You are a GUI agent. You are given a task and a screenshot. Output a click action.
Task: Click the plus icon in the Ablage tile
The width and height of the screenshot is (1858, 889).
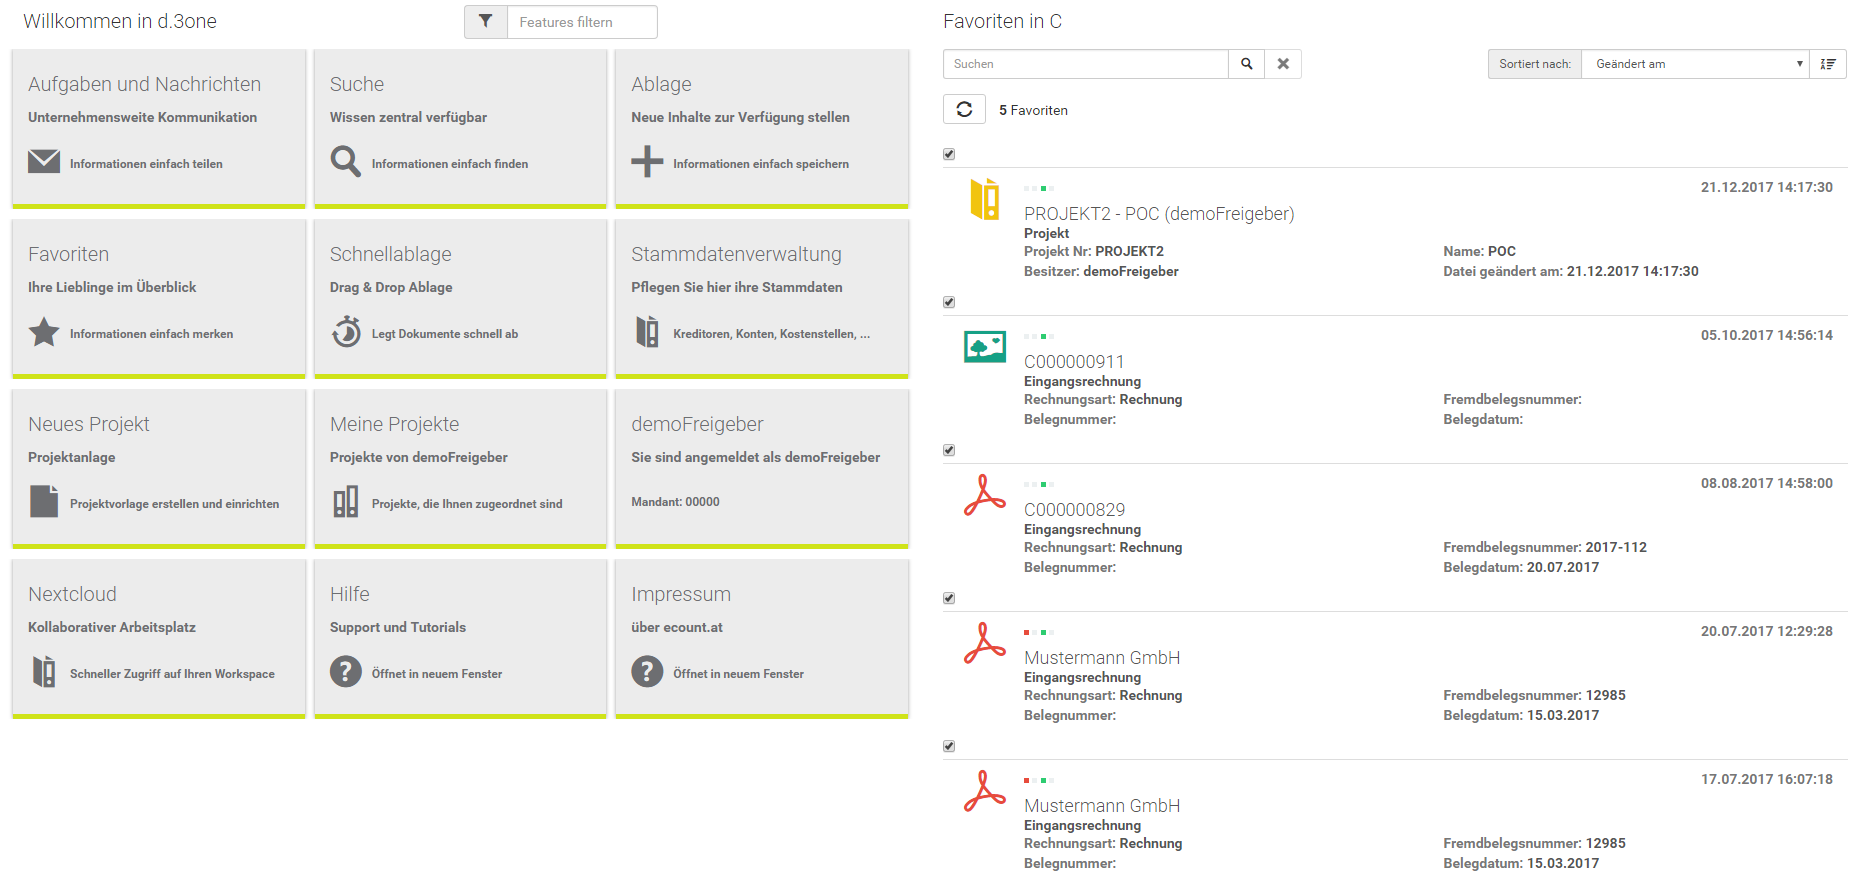tap(647, 161)
